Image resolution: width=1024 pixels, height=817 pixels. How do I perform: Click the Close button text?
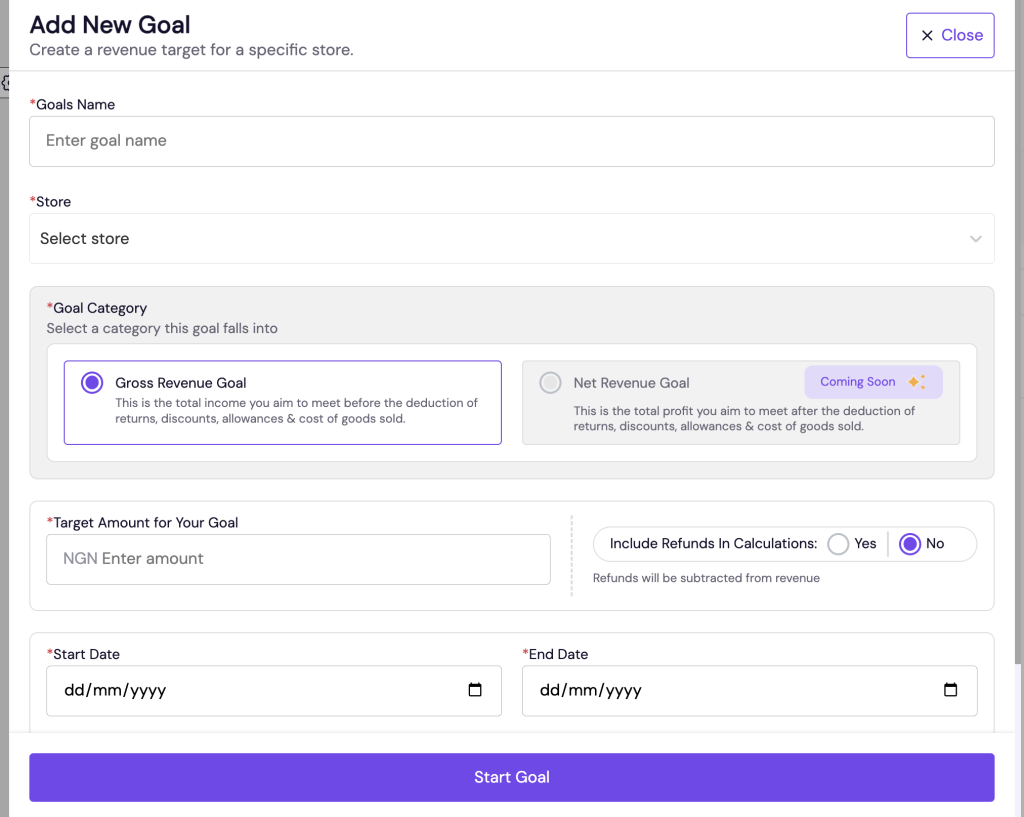(x=962, y=35)
